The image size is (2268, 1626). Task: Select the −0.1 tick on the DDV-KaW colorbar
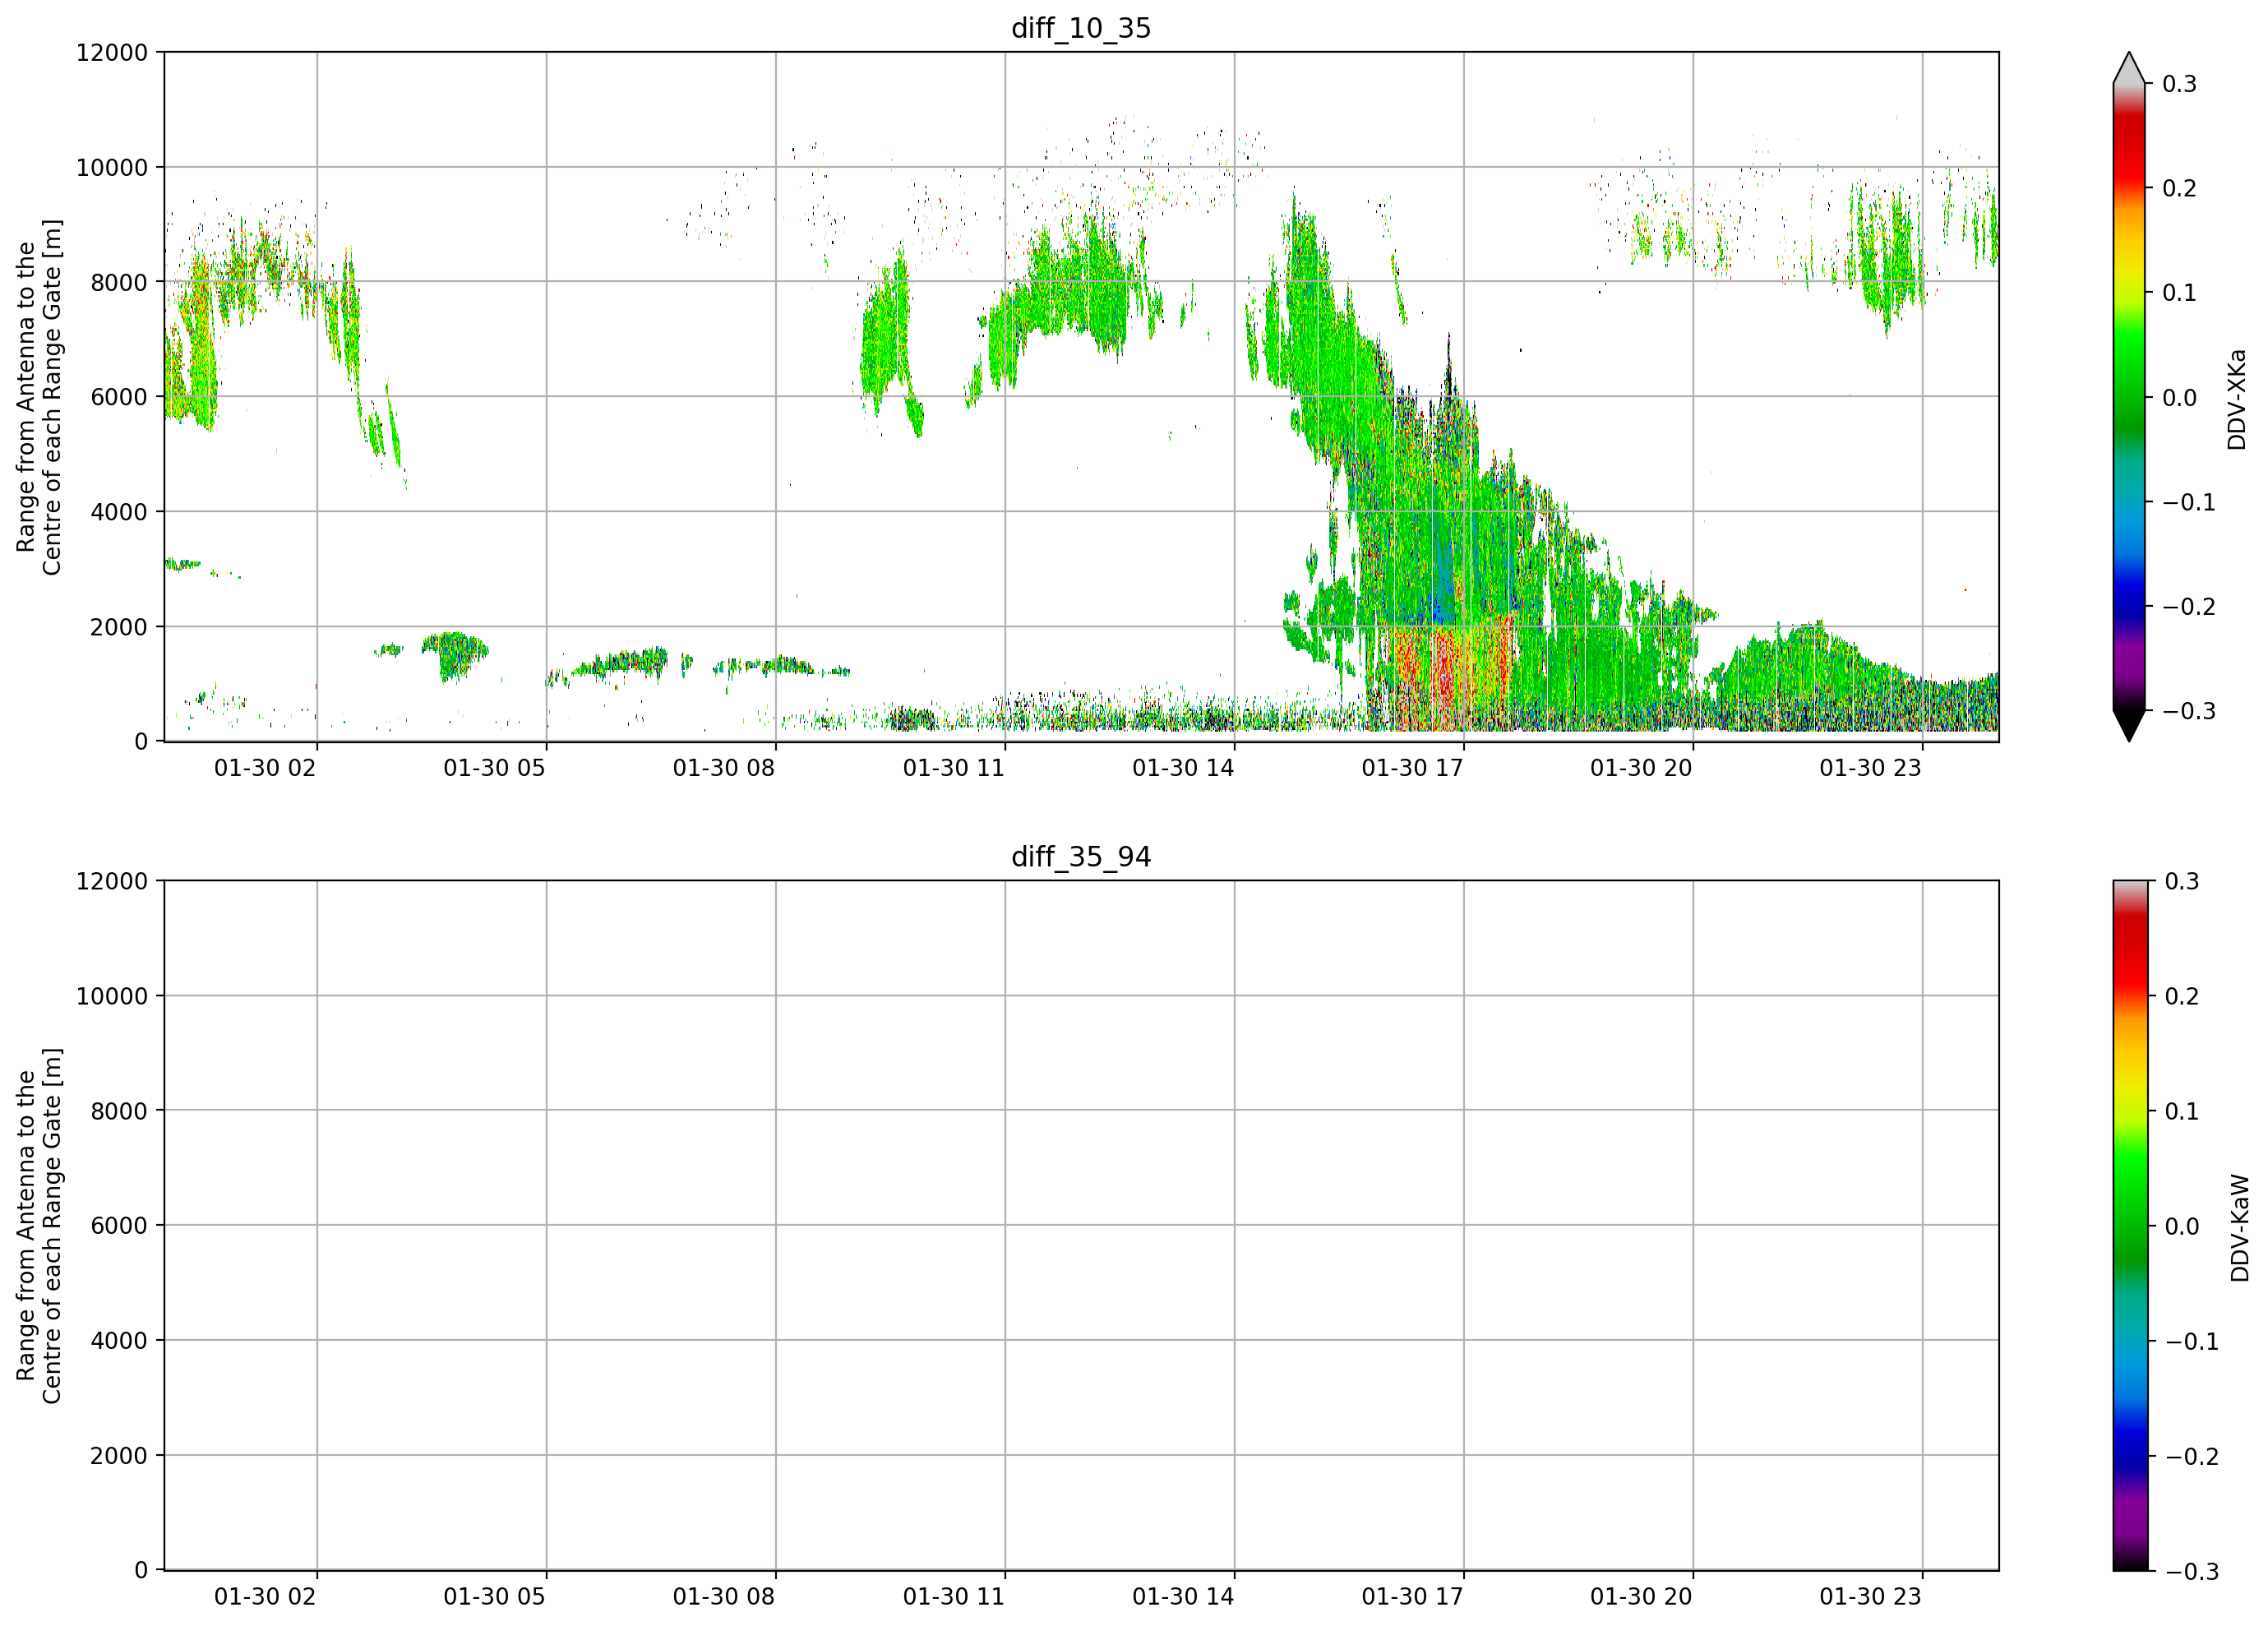click(2192, 1341)
